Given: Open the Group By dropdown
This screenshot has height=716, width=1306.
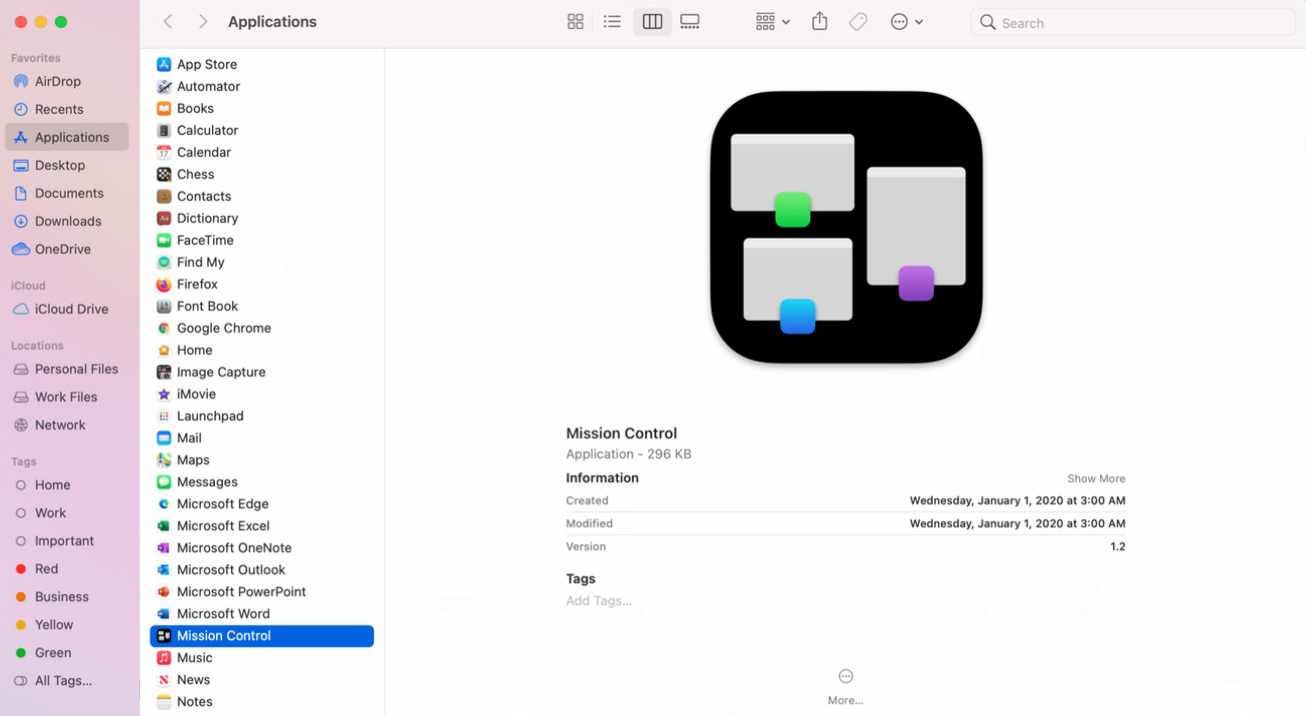Looking at the screenshot, I should click(772, 22).
